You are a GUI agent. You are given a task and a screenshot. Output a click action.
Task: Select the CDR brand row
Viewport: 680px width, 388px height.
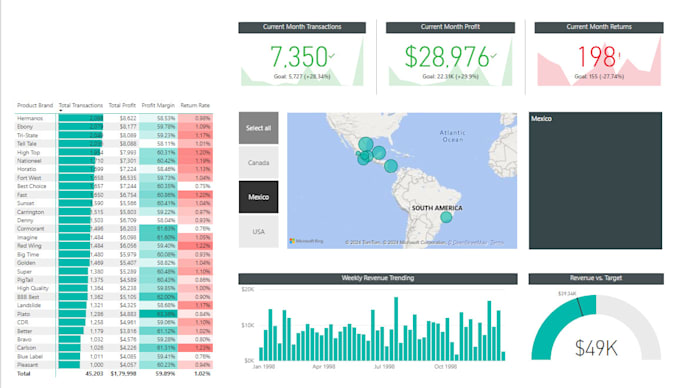coord(114,322)
